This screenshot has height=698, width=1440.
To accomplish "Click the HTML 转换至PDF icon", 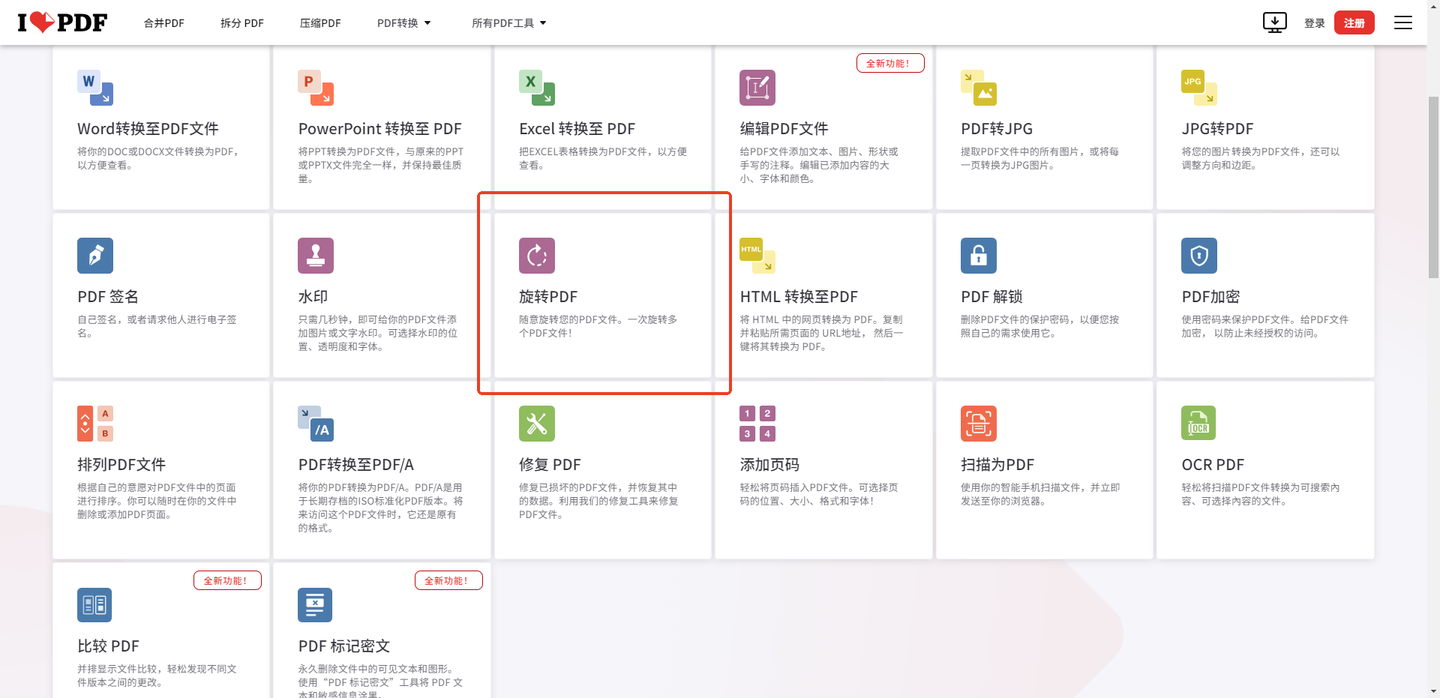I will click(757, 256).
